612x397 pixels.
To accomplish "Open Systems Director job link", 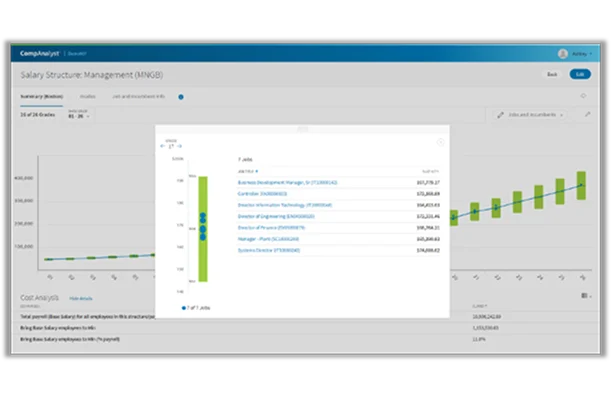I will coord(269,250).
